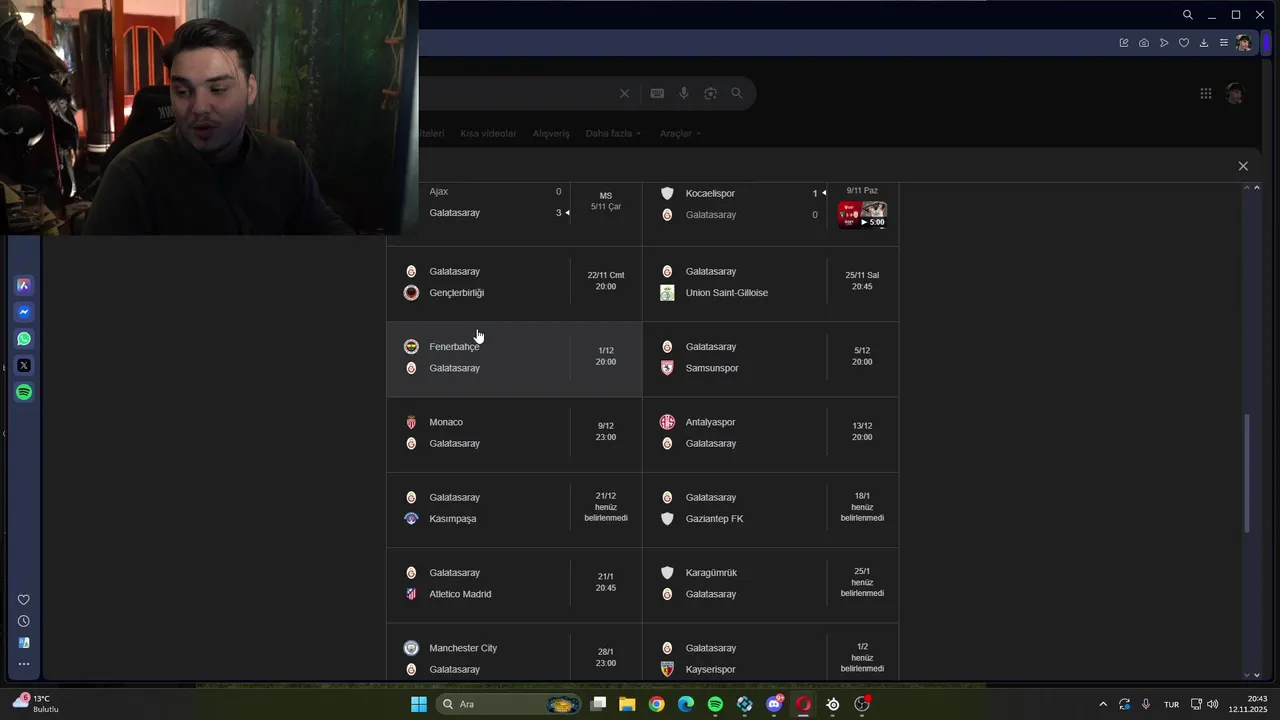
Task: Open Galatasaray vs Kayserispor fixture
Action: 770,653
